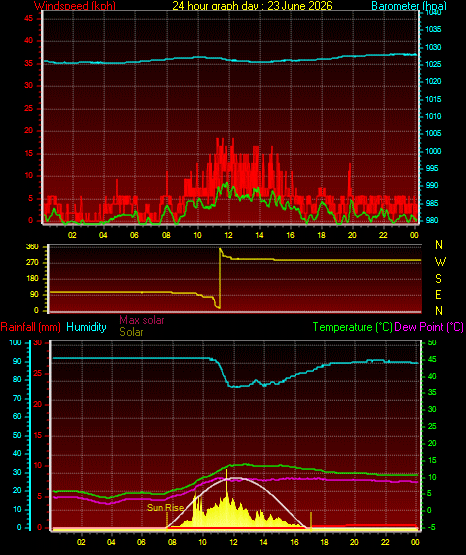Click the temperature value 45 on the right axis
The width and height of the screenshot is (466, 555).
432,359
